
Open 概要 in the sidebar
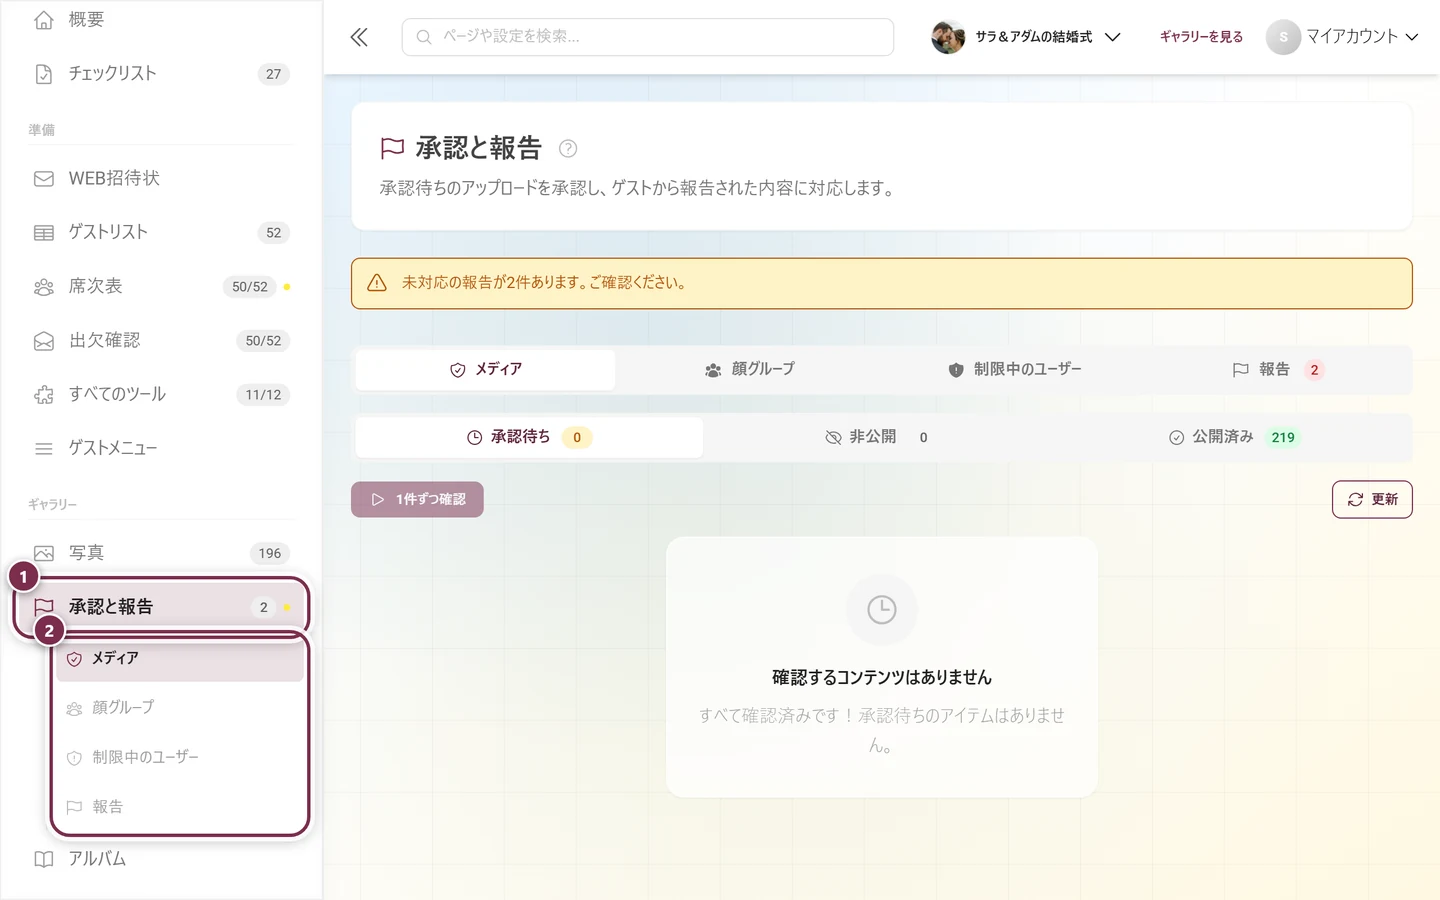162,20
